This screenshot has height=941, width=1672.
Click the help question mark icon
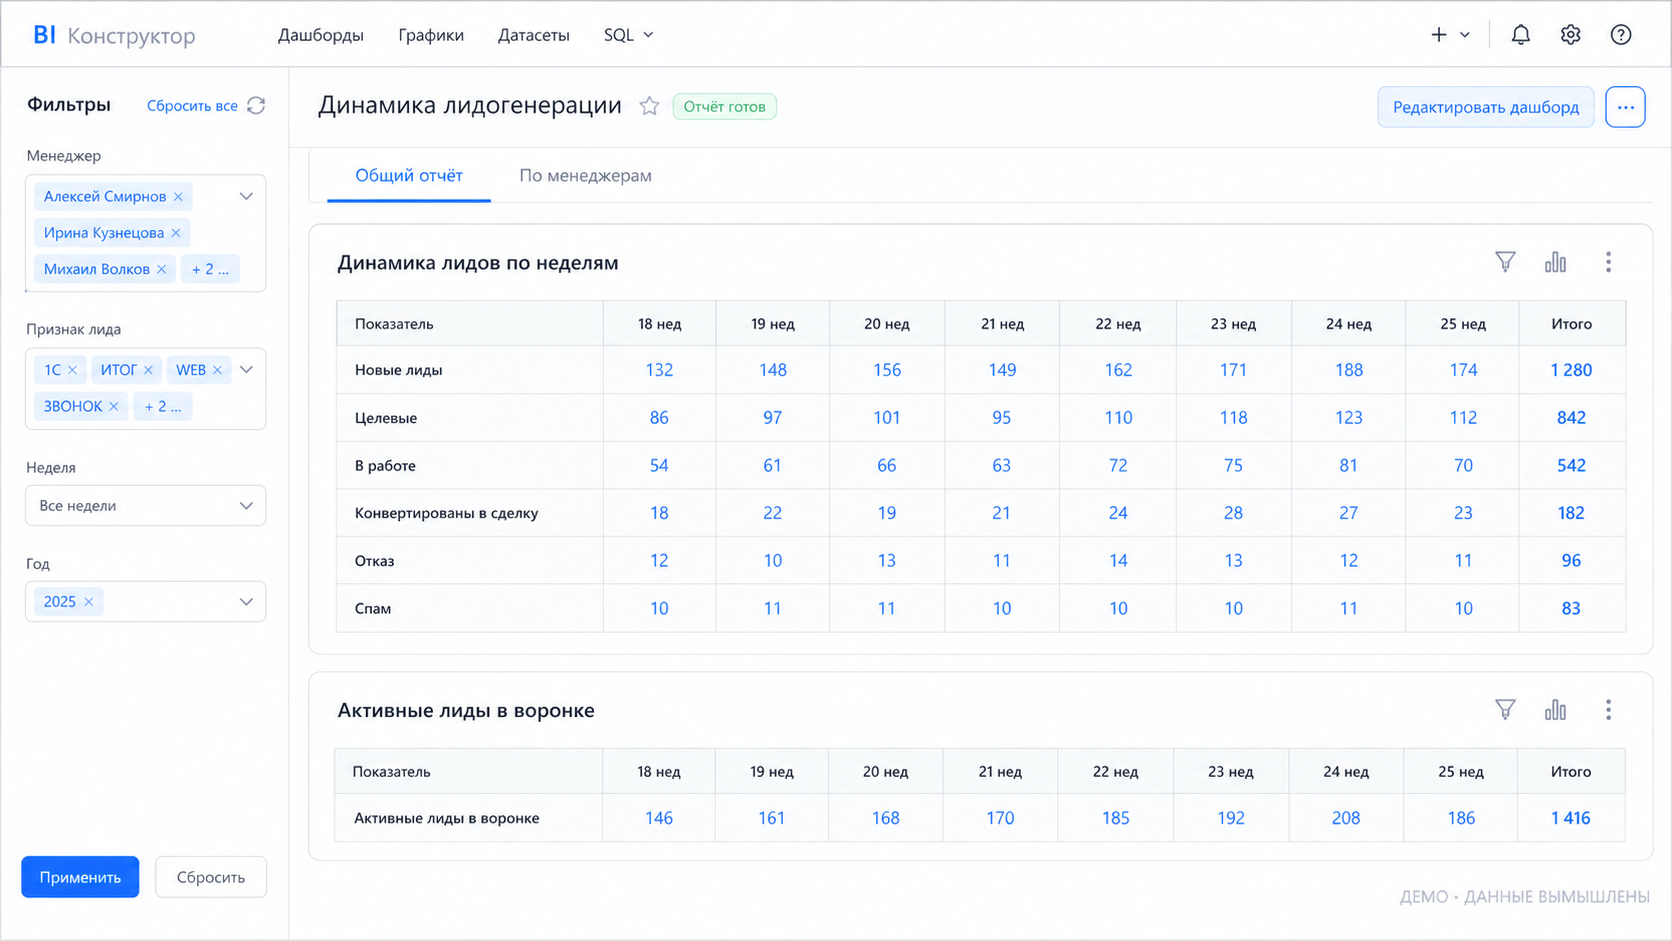[x=1620, y=35]
